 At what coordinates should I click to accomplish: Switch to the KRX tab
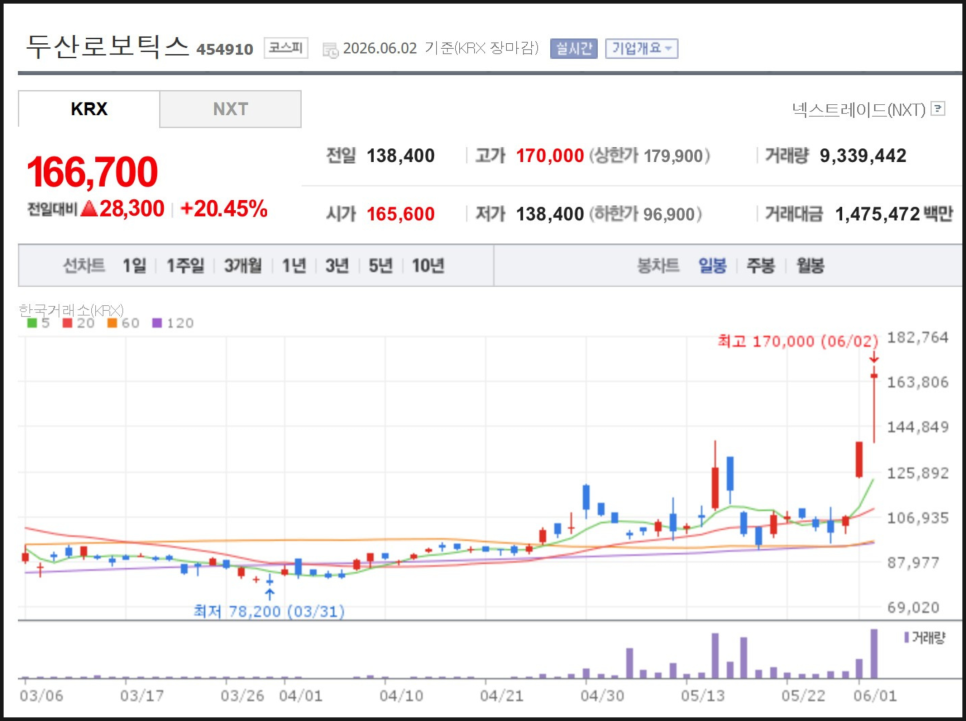pos(89,109)
